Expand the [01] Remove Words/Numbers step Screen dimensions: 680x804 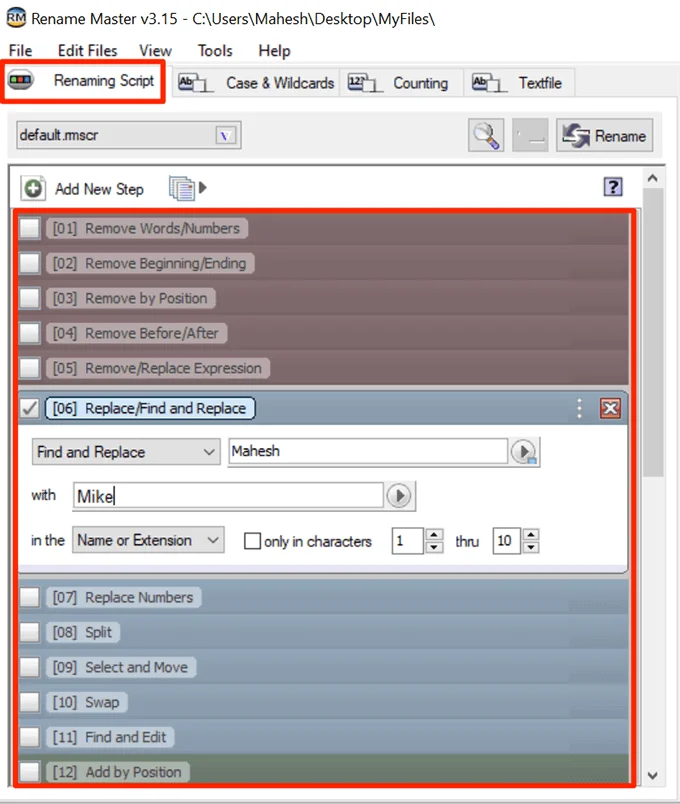click(x=147, y=228)
